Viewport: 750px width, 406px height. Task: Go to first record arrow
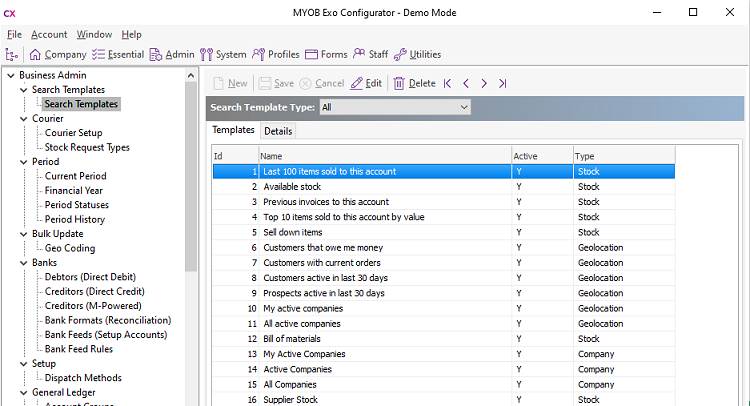[x=448, y=83]
